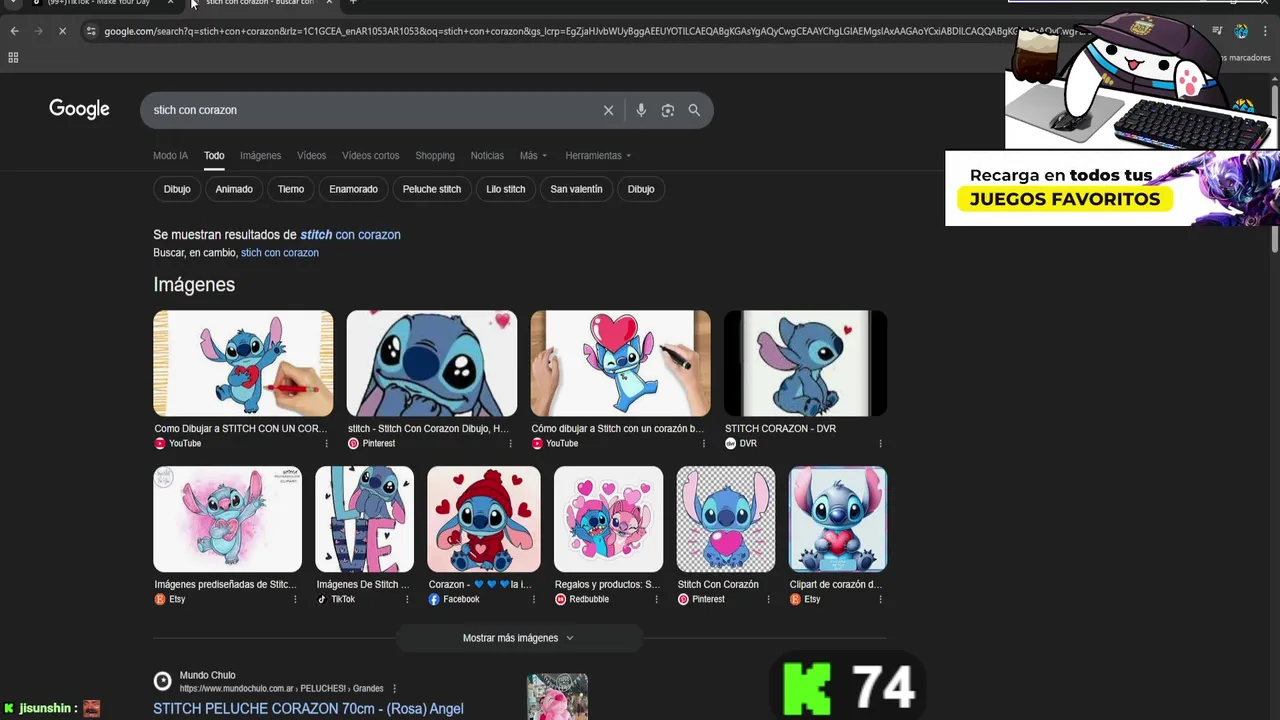Click the Google logo

(79, 109)
